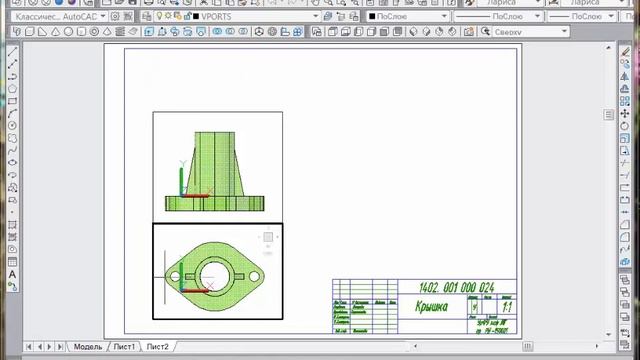
Task: Go to the last layout tab arrow
Action: click(60, 347)
